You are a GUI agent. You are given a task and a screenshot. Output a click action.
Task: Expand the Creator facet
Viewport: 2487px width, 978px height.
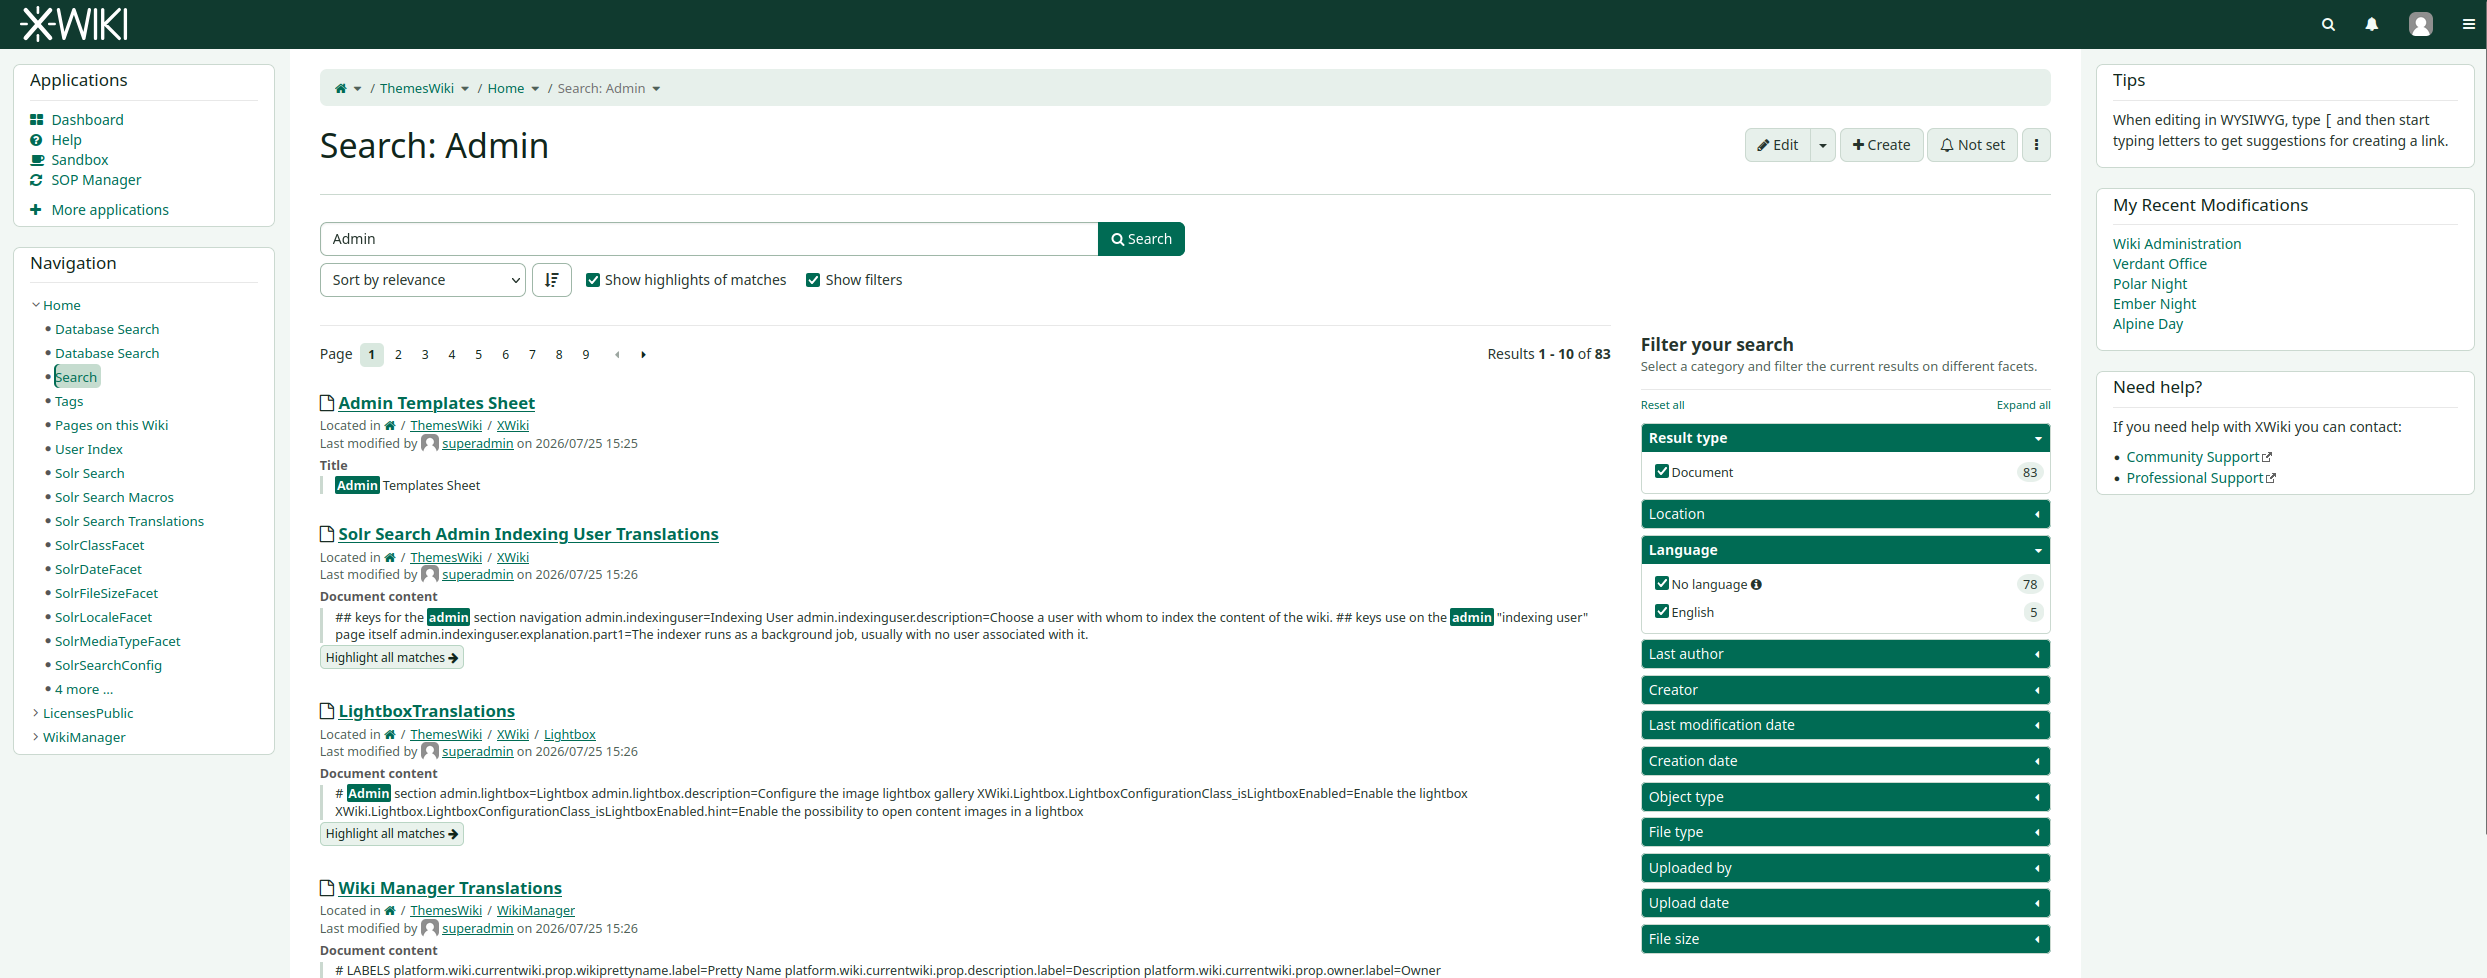click(1846, 690)
